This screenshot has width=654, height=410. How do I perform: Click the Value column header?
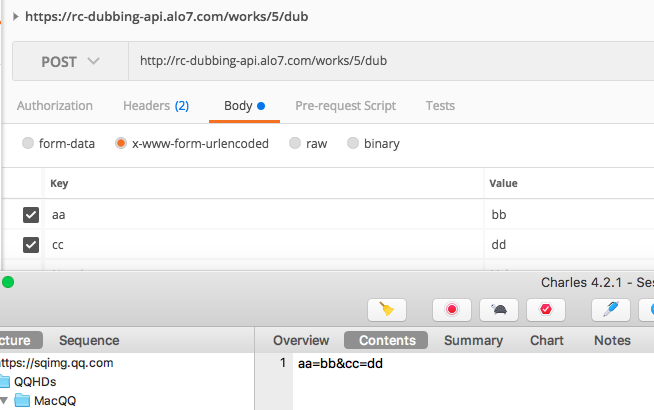click(503, 184)
